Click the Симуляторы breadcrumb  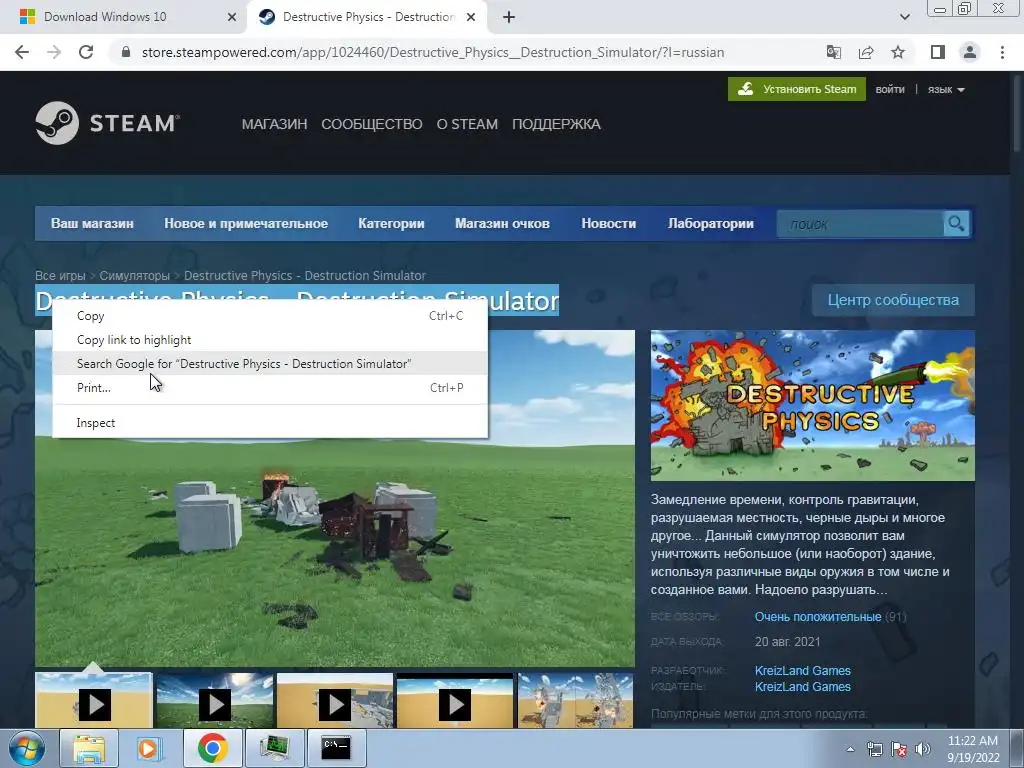[135, 276]
